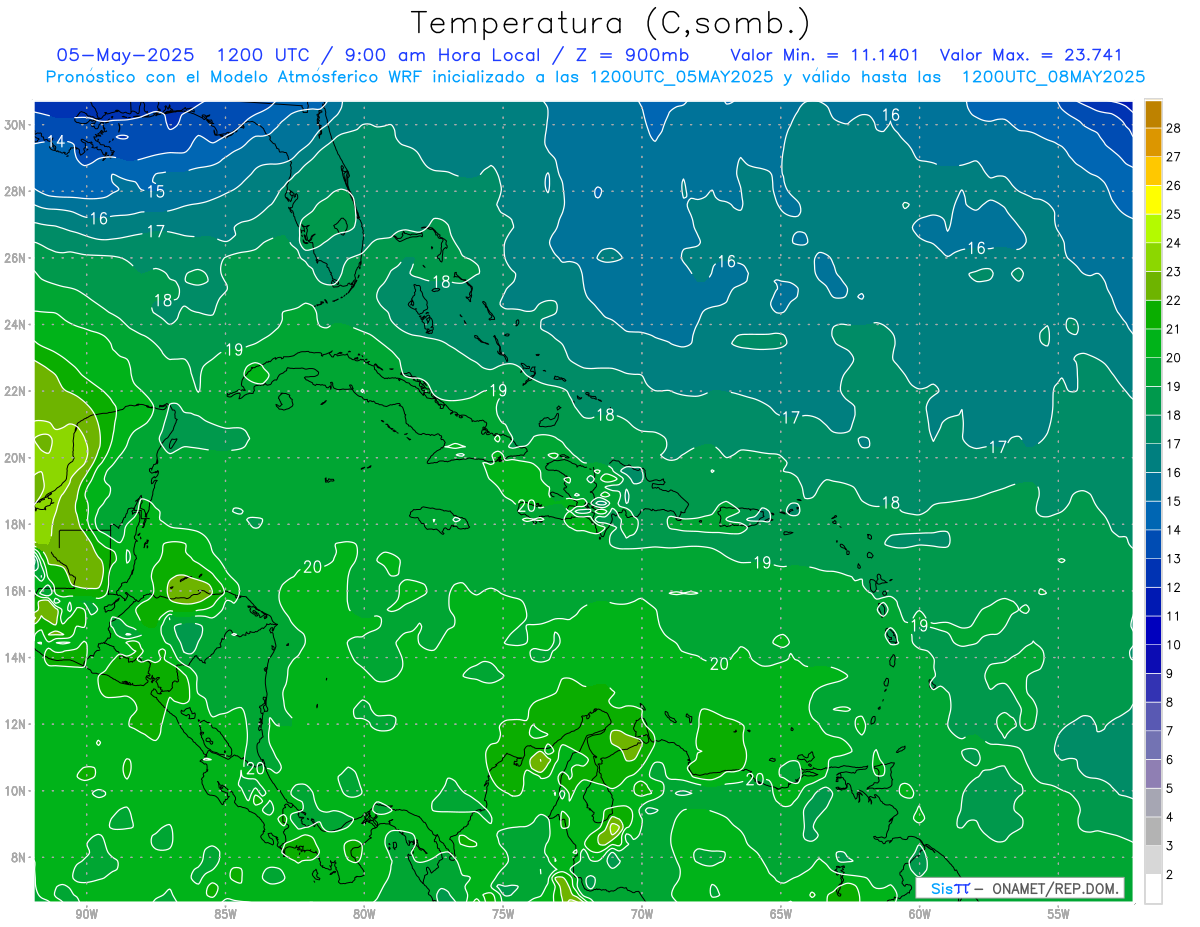Click legend value "2"

[1170, 874]
